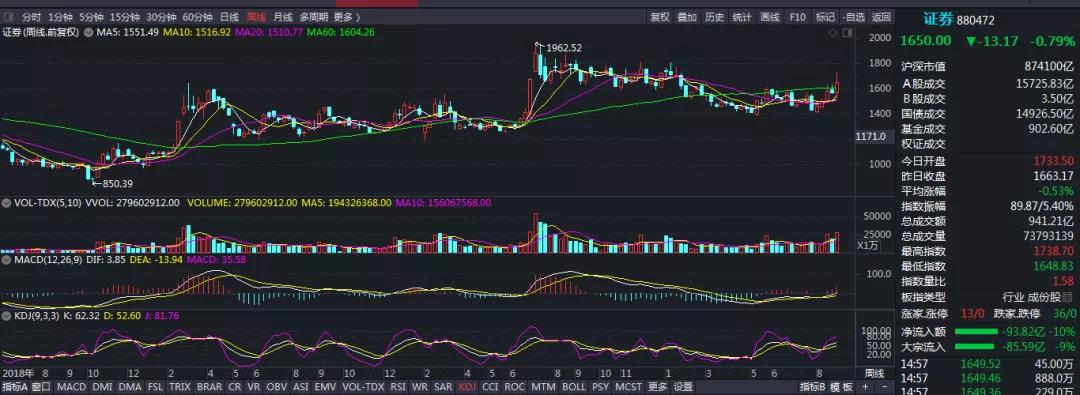The image size is (1080, 395).
Task: Click the F10 info button
Action: (798, 17)
